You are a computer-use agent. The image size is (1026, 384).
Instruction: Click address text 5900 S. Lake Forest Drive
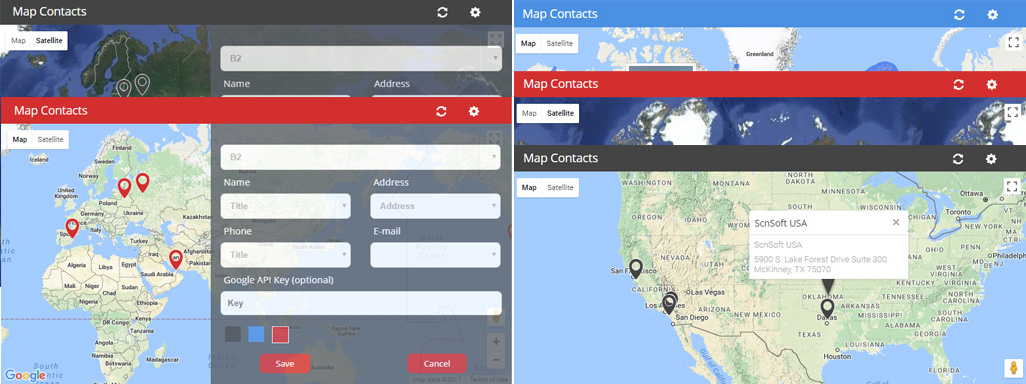click(821, 260)
